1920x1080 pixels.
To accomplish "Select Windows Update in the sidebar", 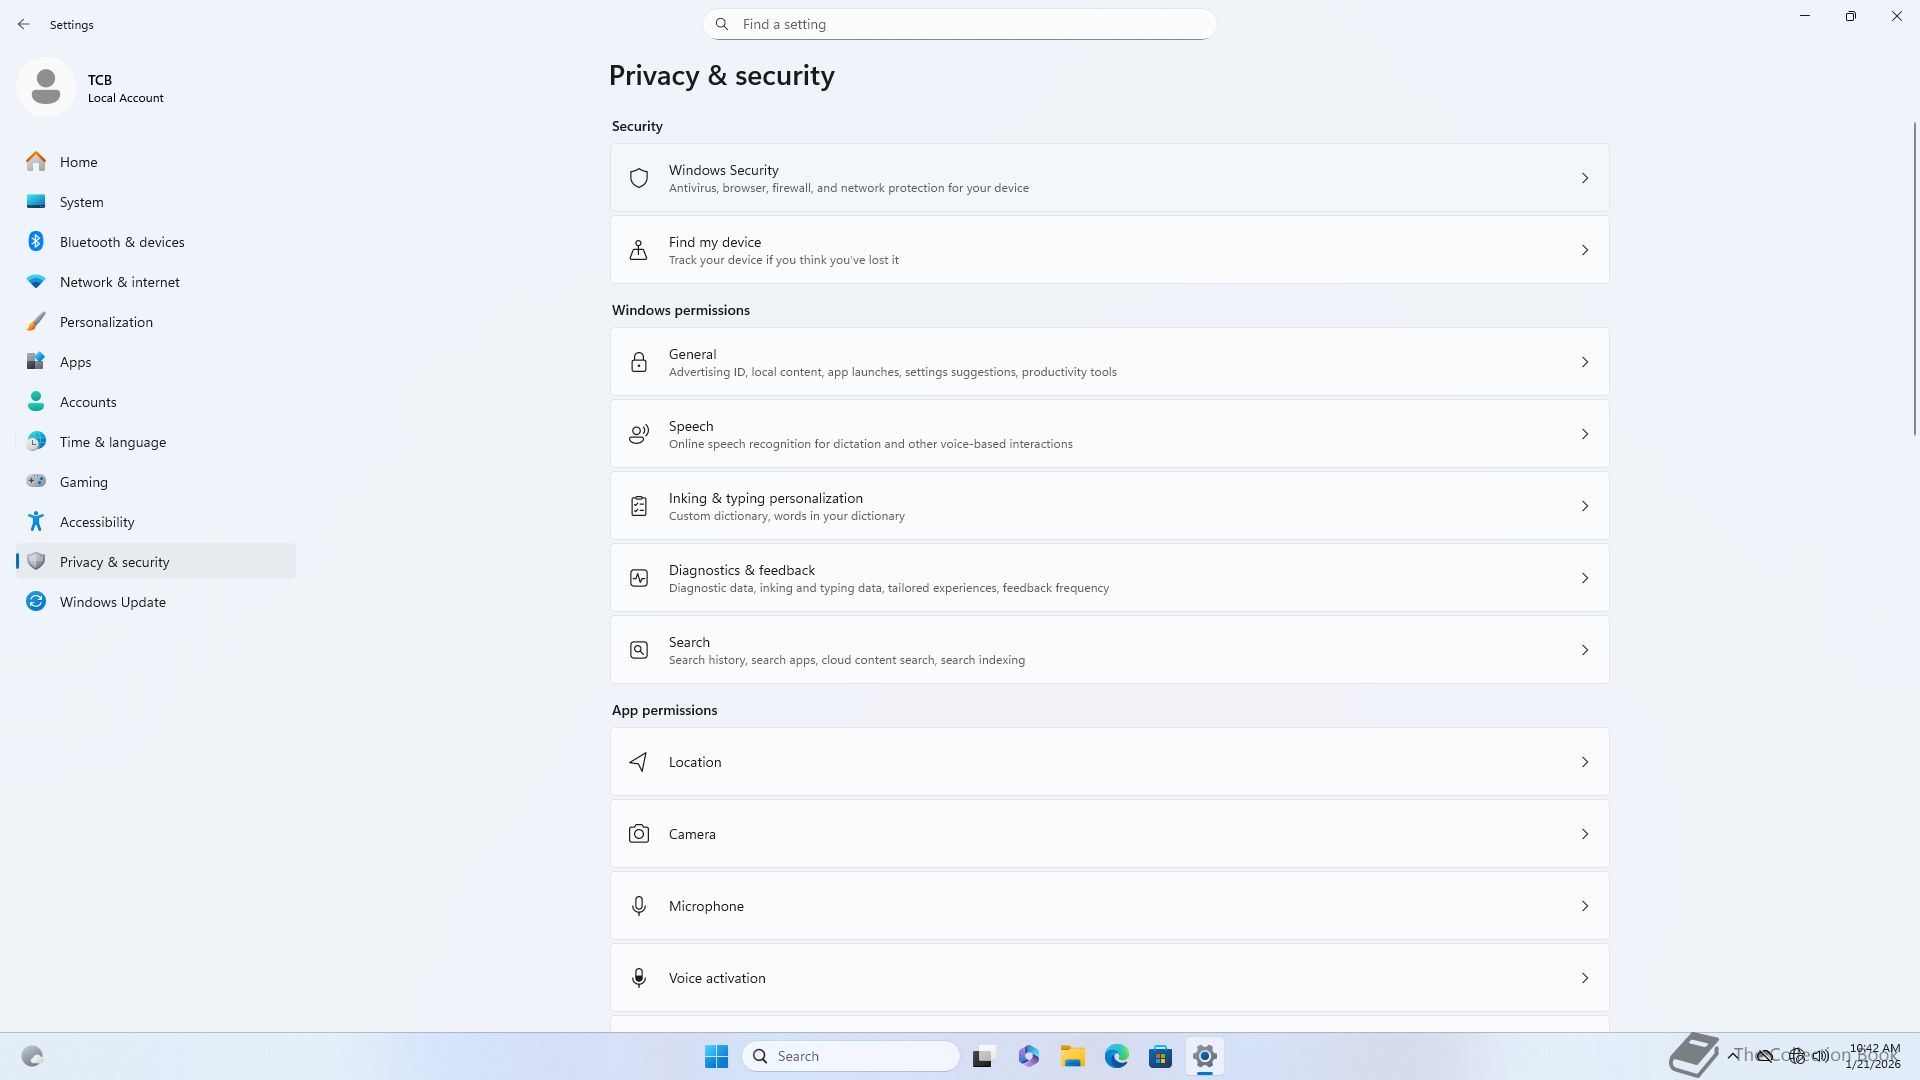I will point(112,602).
